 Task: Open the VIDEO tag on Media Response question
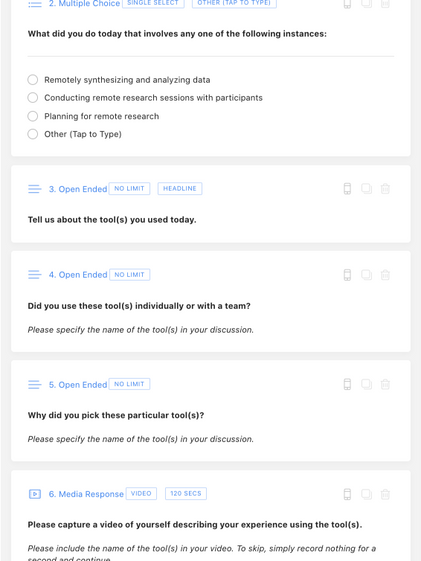tap(141, 493)
